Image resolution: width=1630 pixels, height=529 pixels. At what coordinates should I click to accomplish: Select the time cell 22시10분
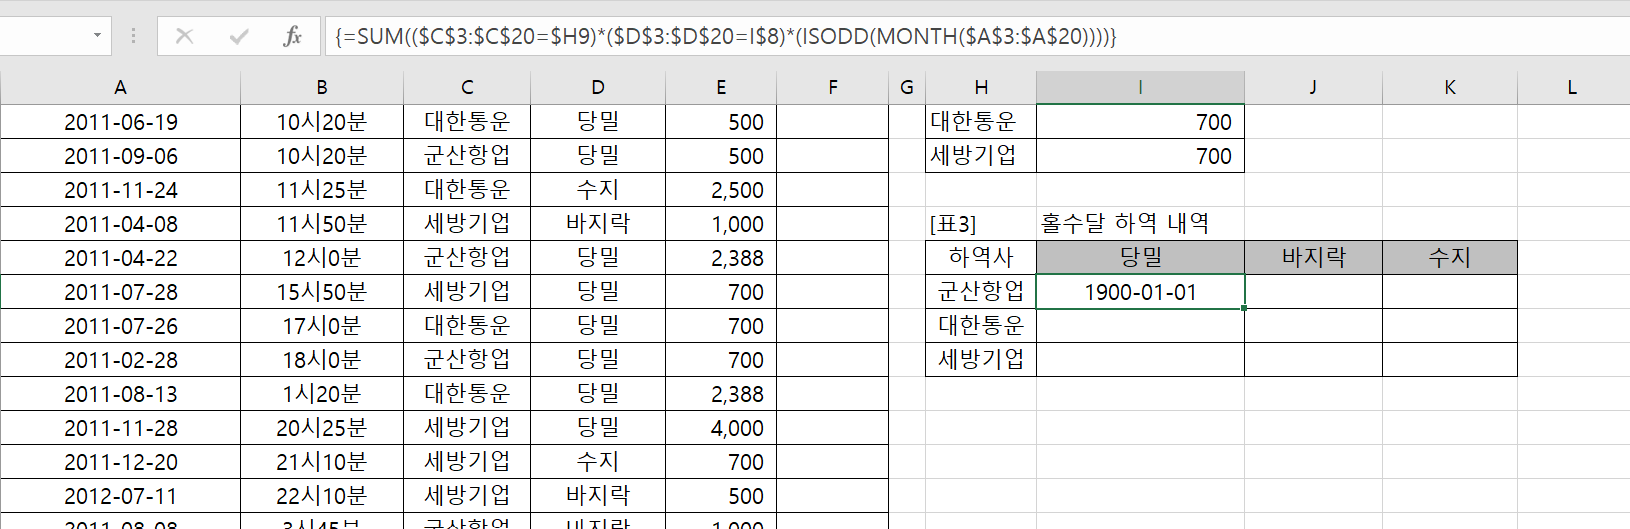coord(321,496)
